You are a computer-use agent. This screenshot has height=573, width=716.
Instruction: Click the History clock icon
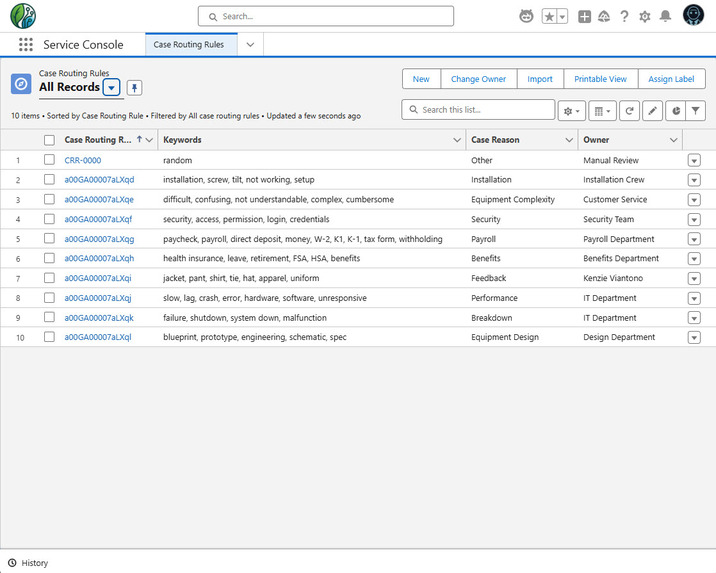(x=12, y=563)
